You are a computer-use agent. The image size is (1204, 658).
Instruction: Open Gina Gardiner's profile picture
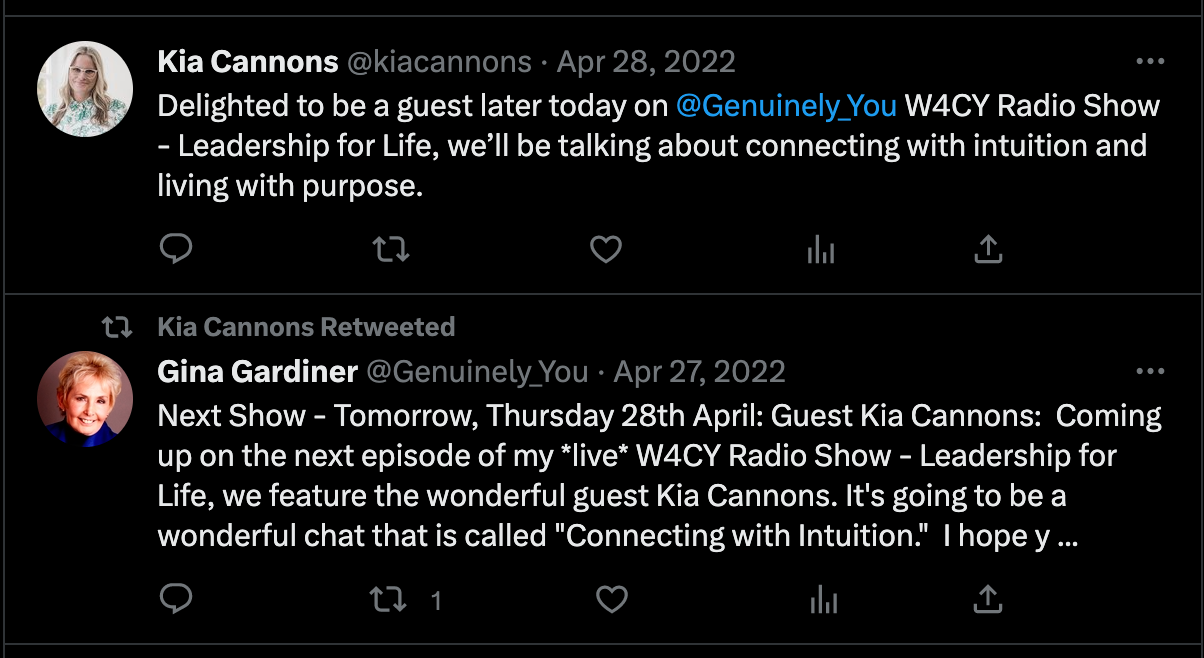[85, 399]
